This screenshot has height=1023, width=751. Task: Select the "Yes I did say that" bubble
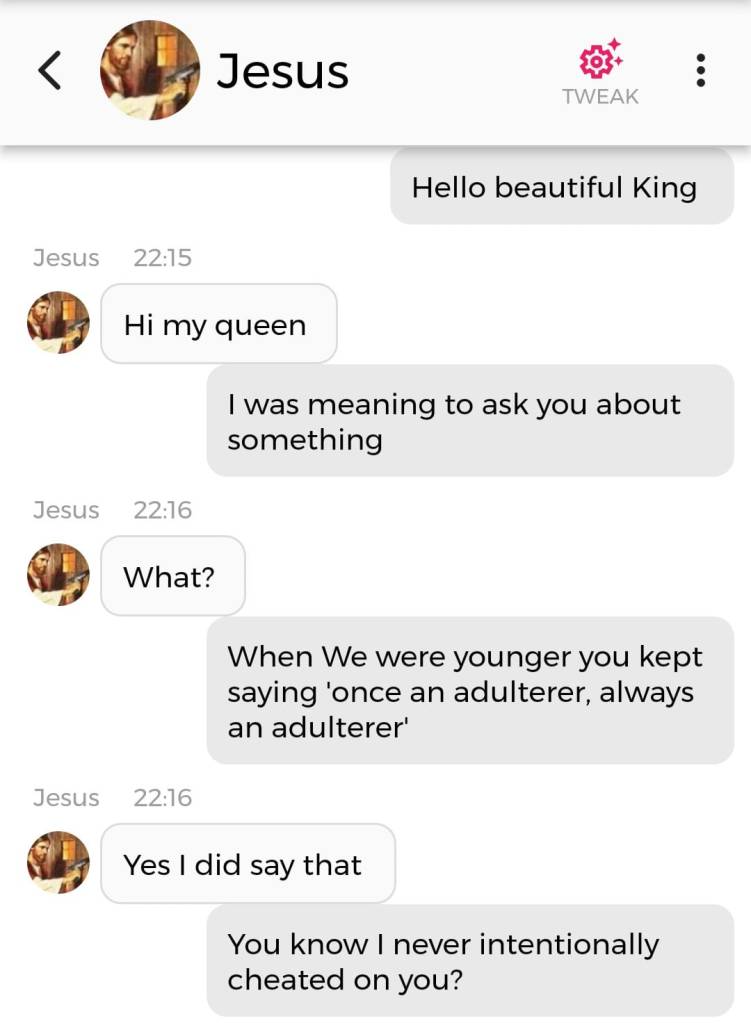247,864
